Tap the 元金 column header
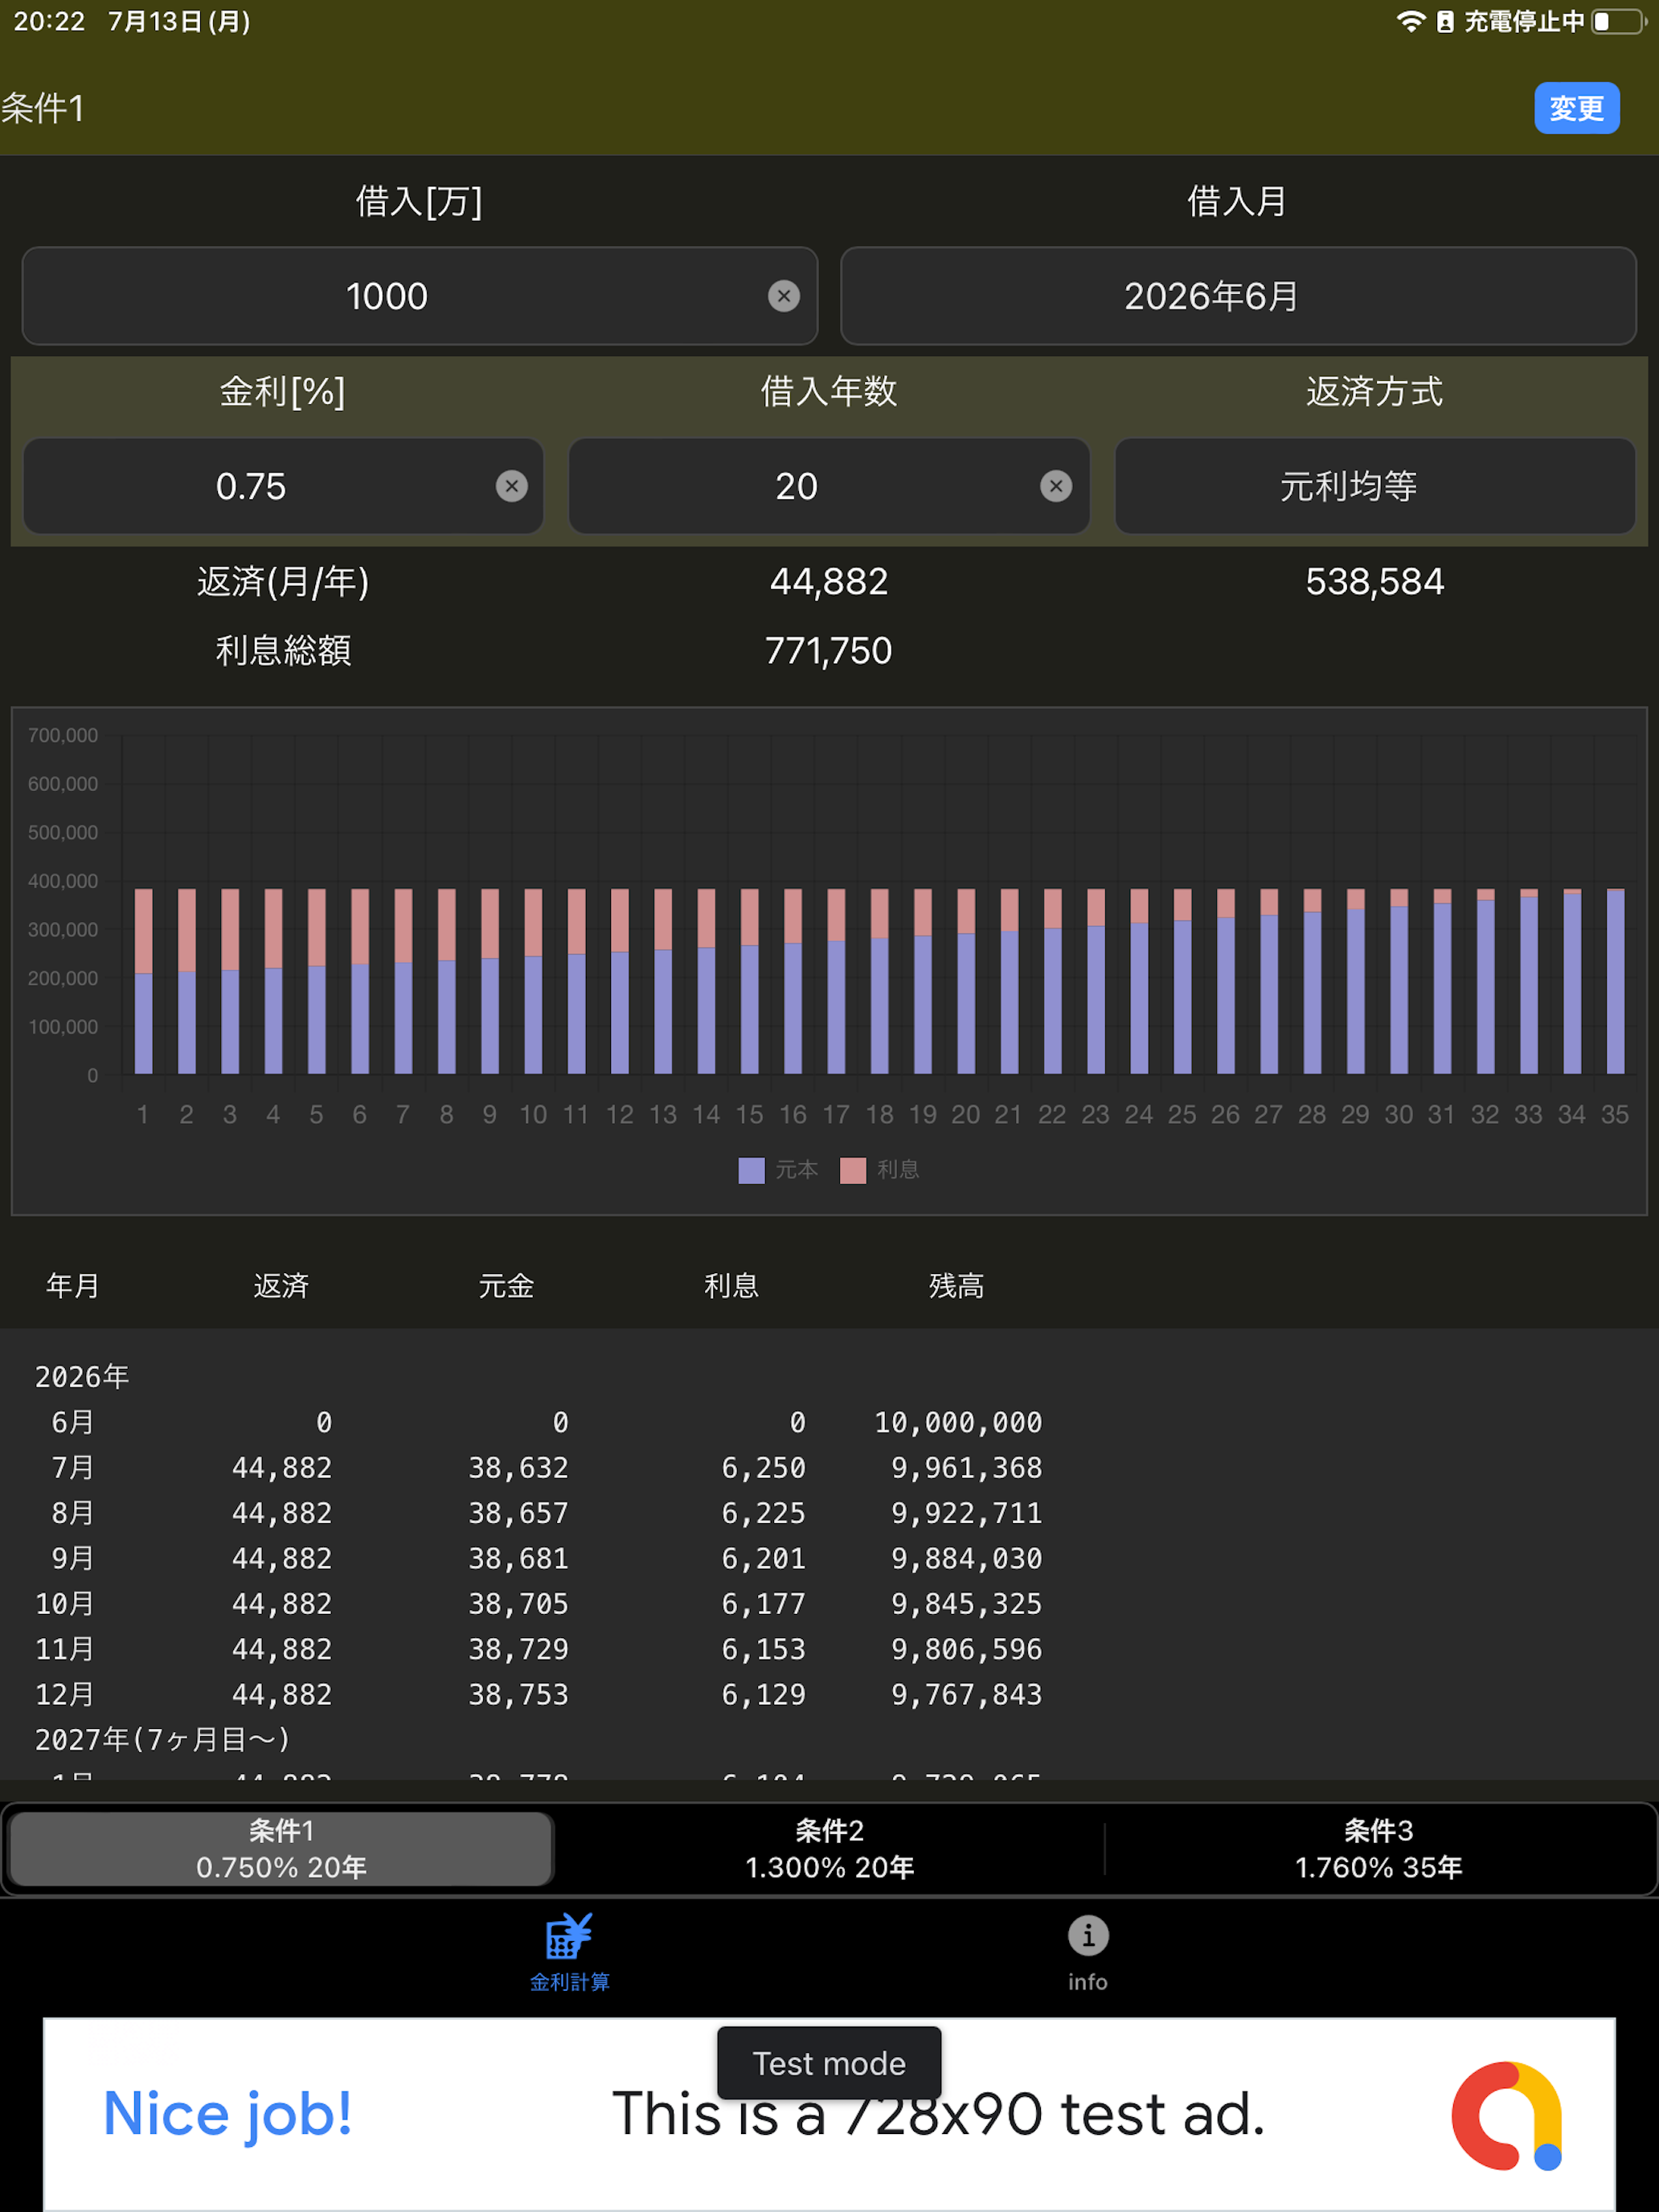 pyautogui.click(x=506, y=1286)
